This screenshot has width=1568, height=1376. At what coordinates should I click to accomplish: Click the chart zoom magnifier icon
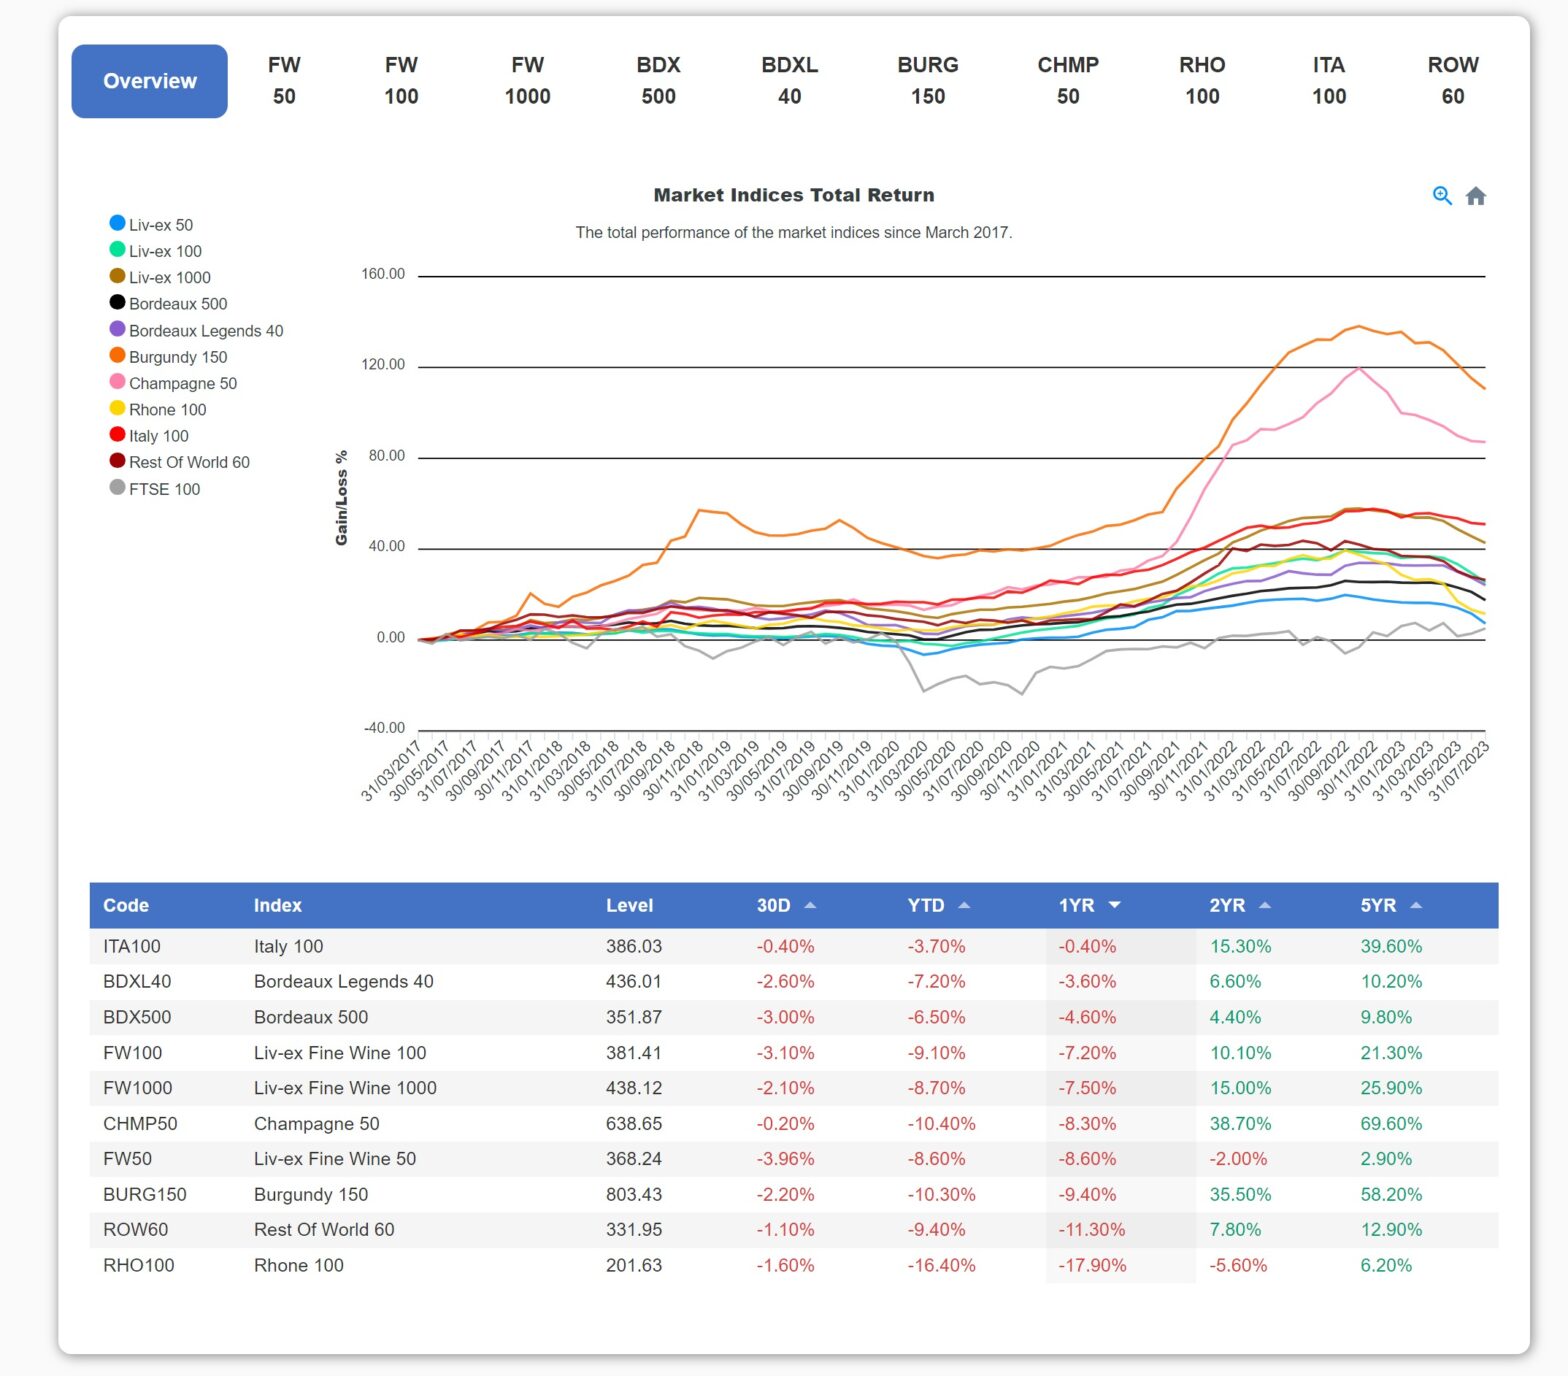[x=1441, y=196]
